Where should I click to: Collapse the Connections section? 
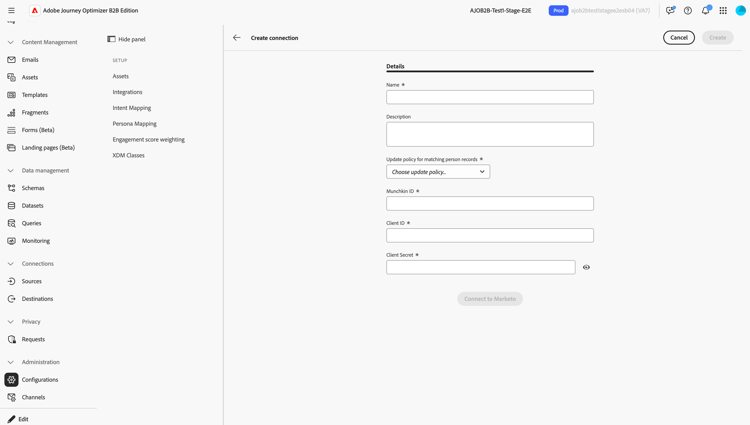click(11, 264)
